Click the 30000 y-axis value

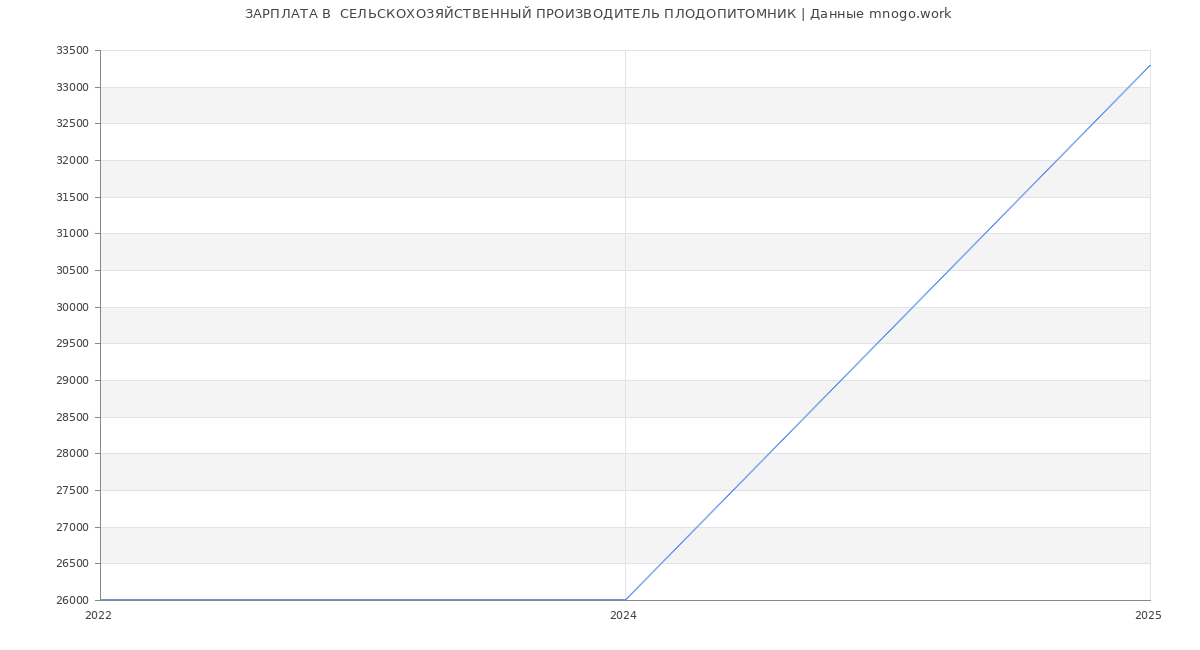pyautogui.click(x=72, y=307)
